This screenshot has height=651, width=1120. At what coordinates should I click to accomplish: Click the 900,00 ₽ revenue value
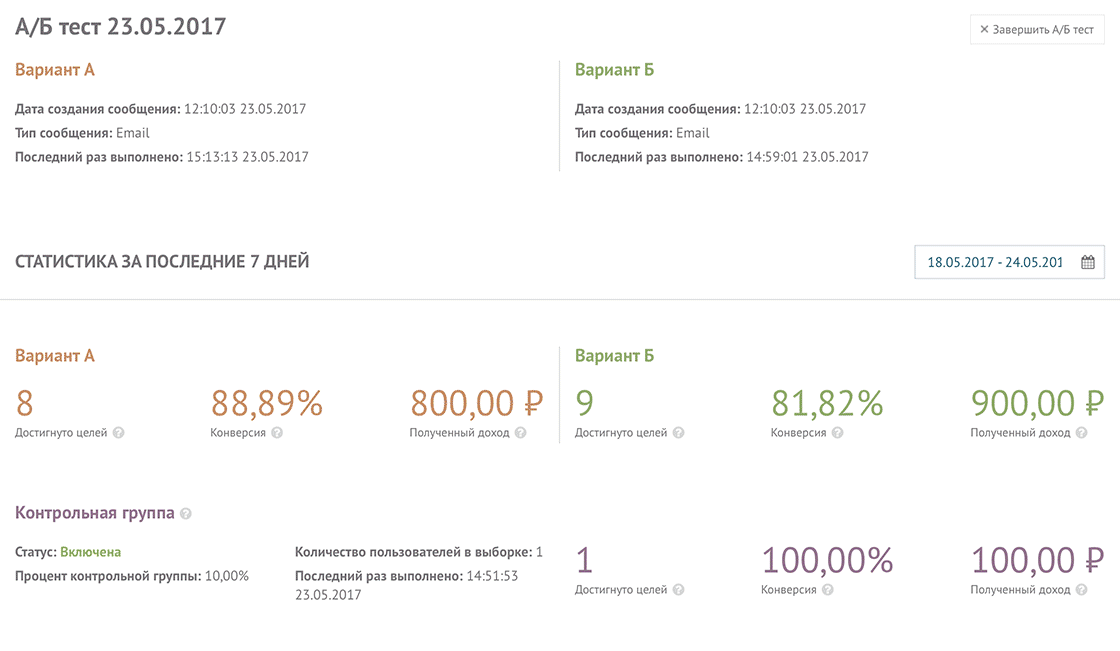pos(1037,403)
